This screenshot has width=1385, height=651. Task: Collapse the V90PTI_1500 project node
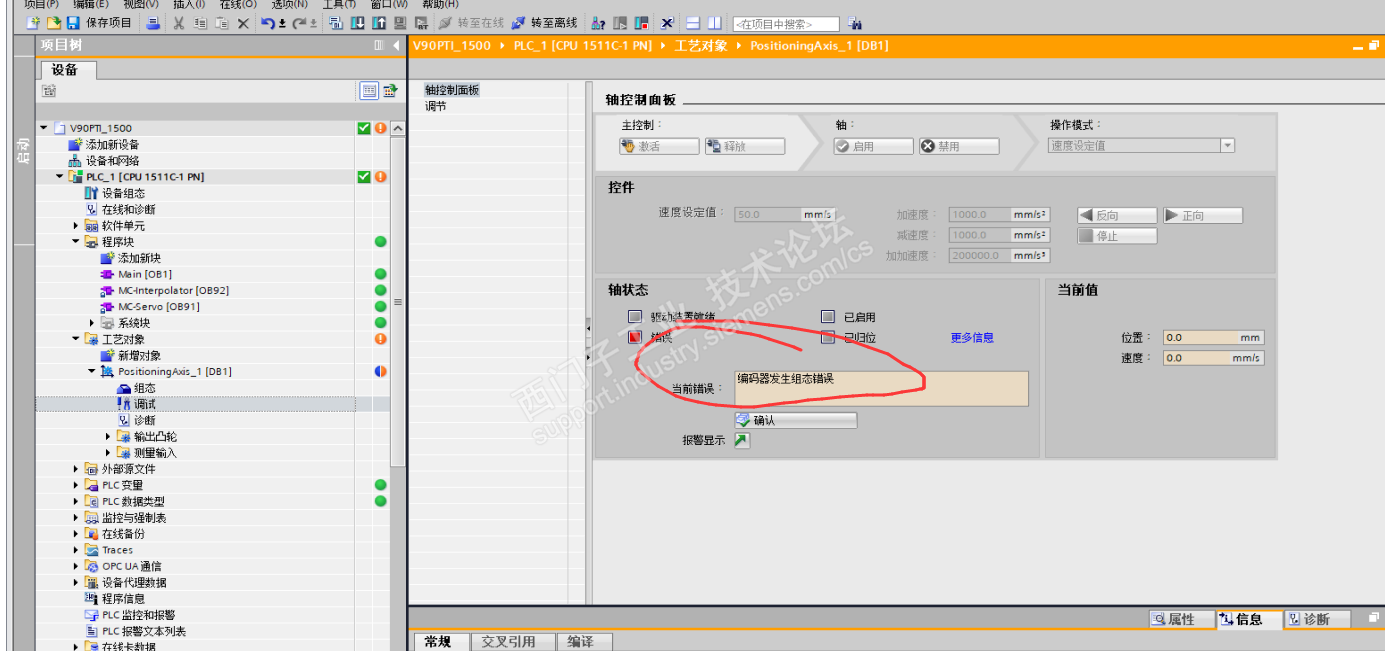click(x=43, y=128)
